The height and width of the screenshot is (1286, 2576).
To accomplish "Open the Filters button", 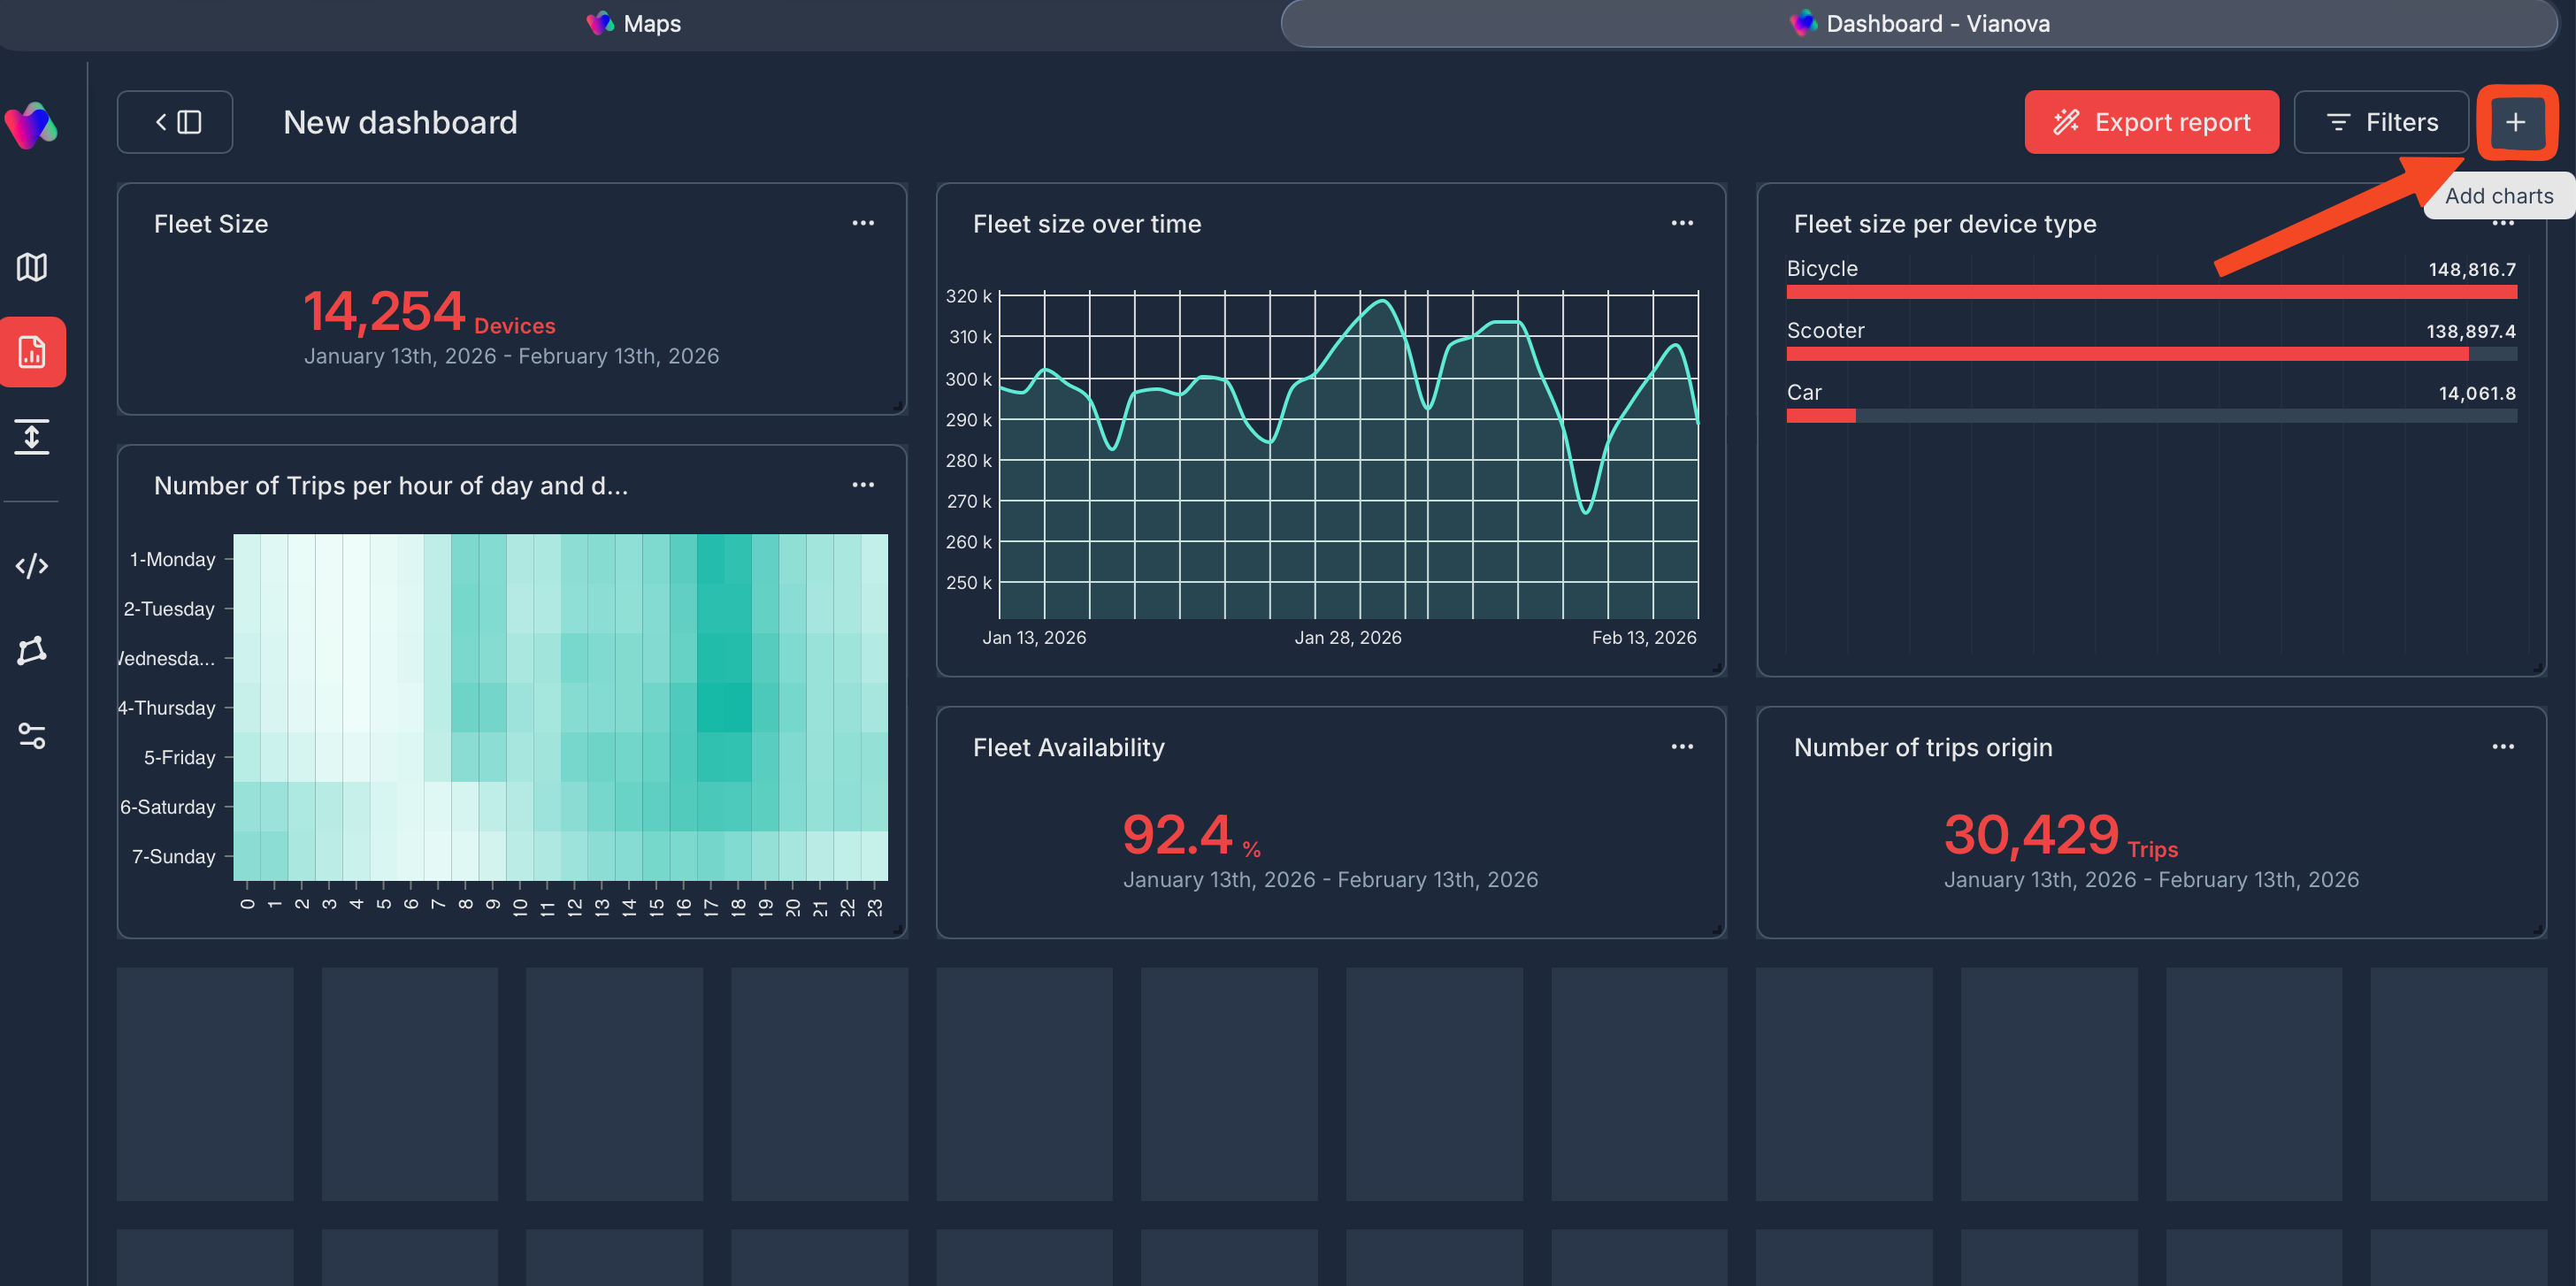I will click(x=2380, y=122).
